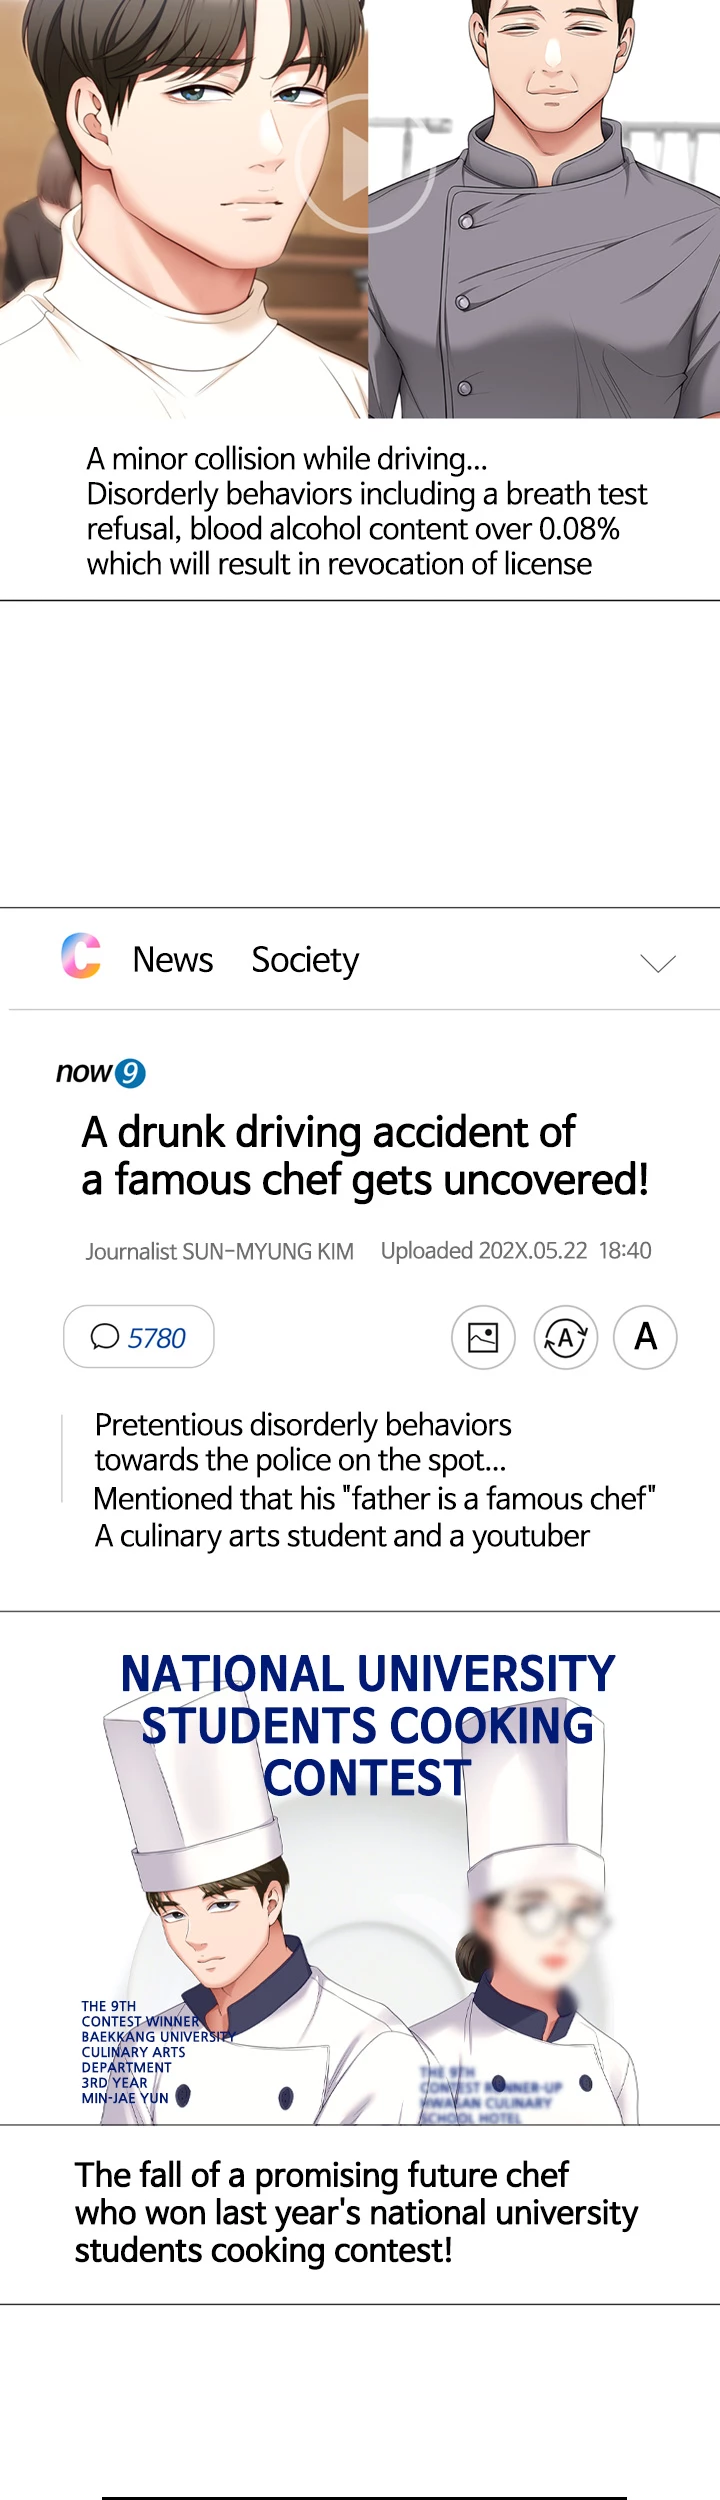Click the gray-uniformed chef in video
This screenshot has height=2500, width=720.
coord(550,250)
